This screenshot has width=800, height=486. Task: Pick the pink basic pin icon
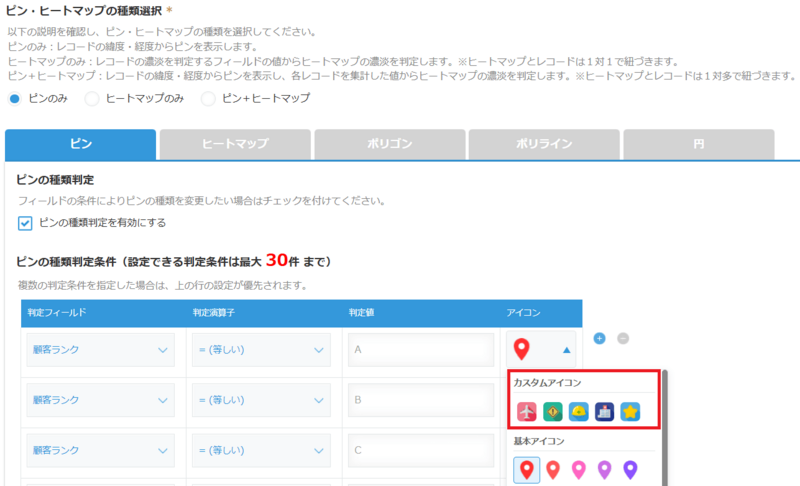579,469
